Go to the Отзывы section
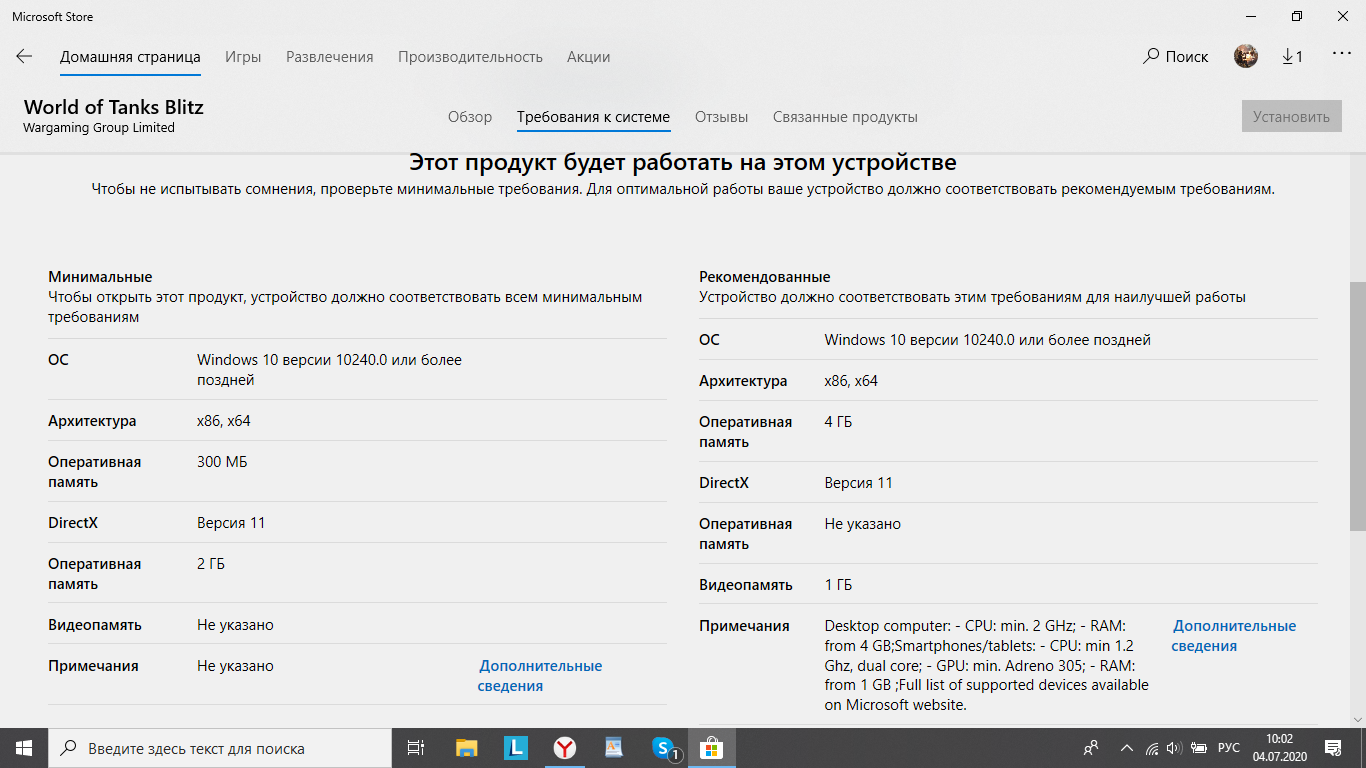This screenshot has width=1366, height=768. (721, 117)
